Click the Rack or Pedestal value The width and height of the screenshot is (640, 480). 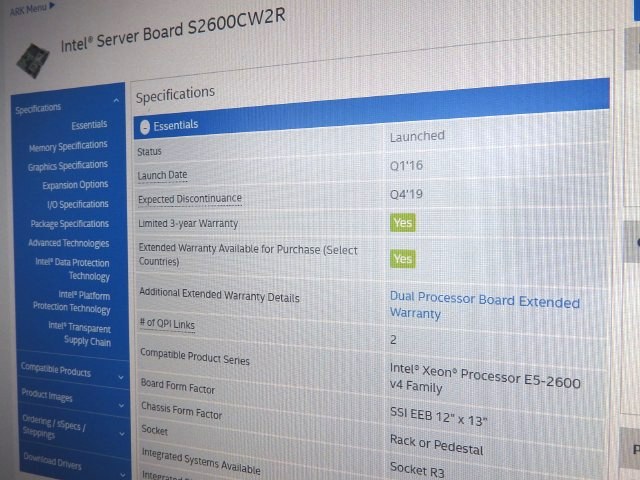pyautogui.click(x=436, y=445)
